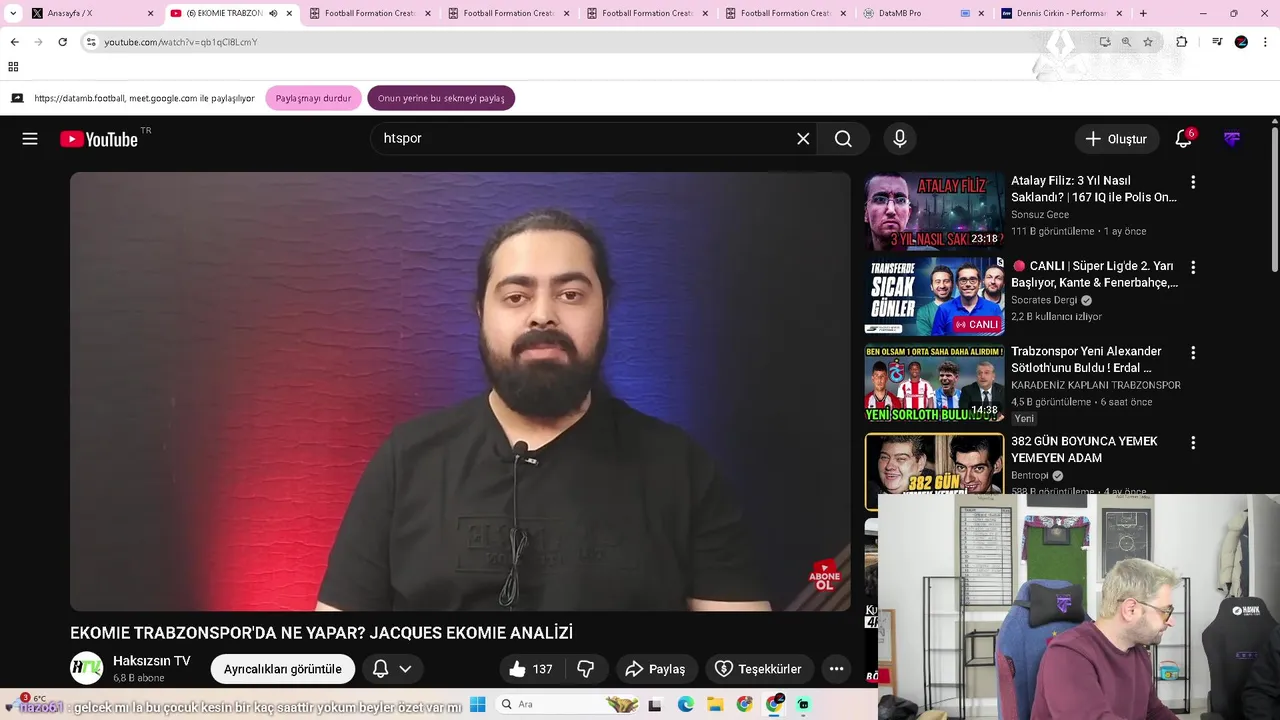Open YouTube notifications bell
This screenshot has width=1280, height=720.
(x=1183, y=139)
